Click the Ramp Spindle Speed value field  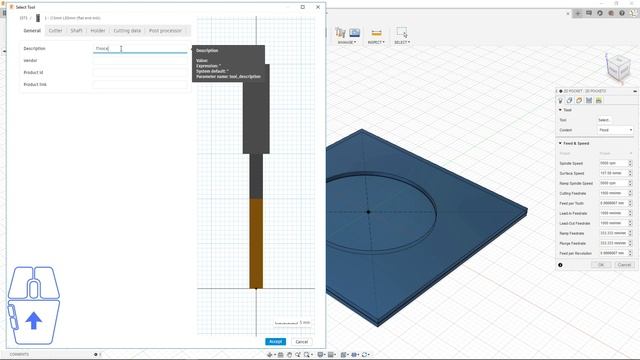pos(613,183)
